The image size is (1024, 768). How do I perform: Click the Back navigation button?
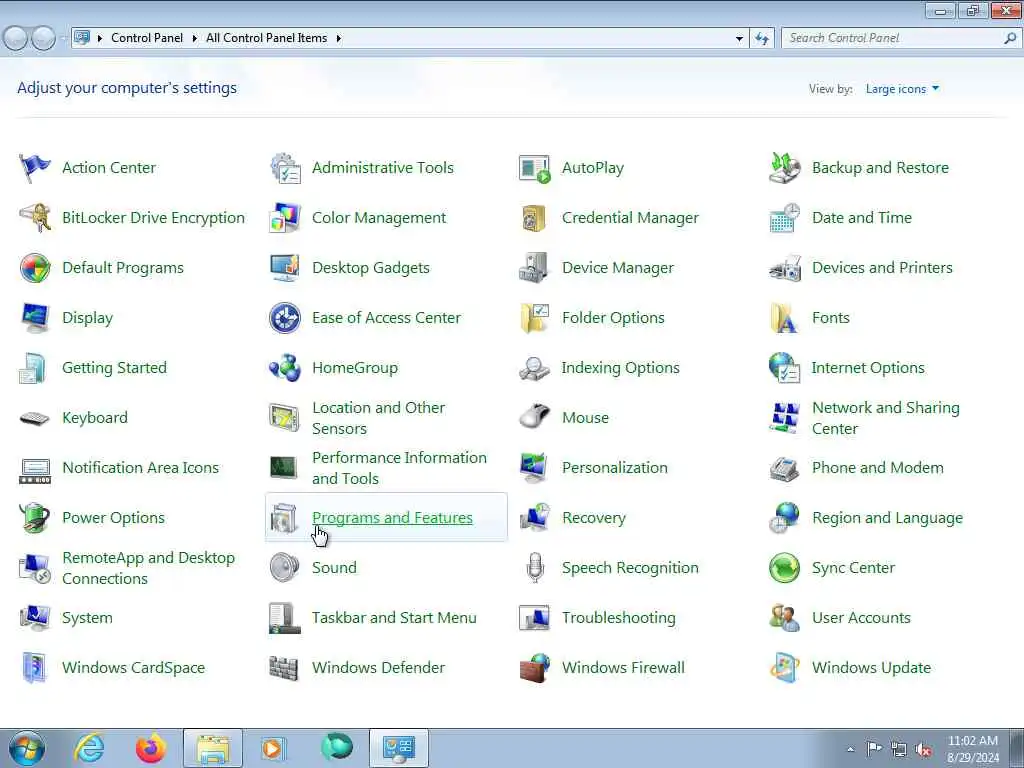[15, 39]
